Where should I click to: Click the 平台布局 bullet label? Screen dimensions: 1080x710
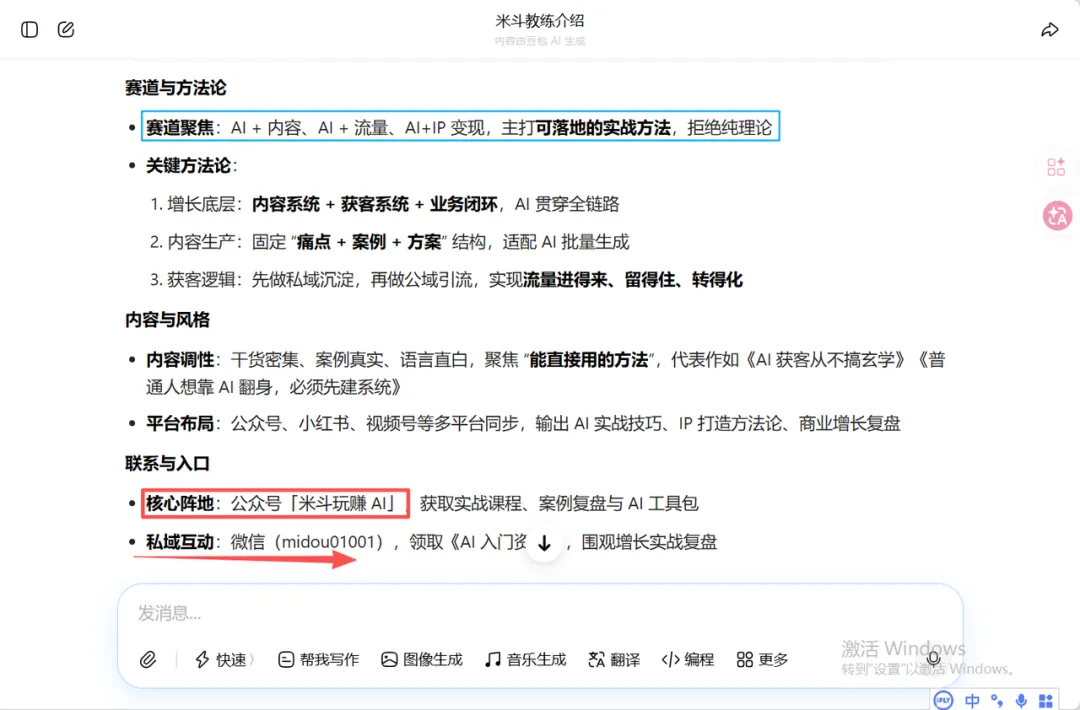[180, 424]
